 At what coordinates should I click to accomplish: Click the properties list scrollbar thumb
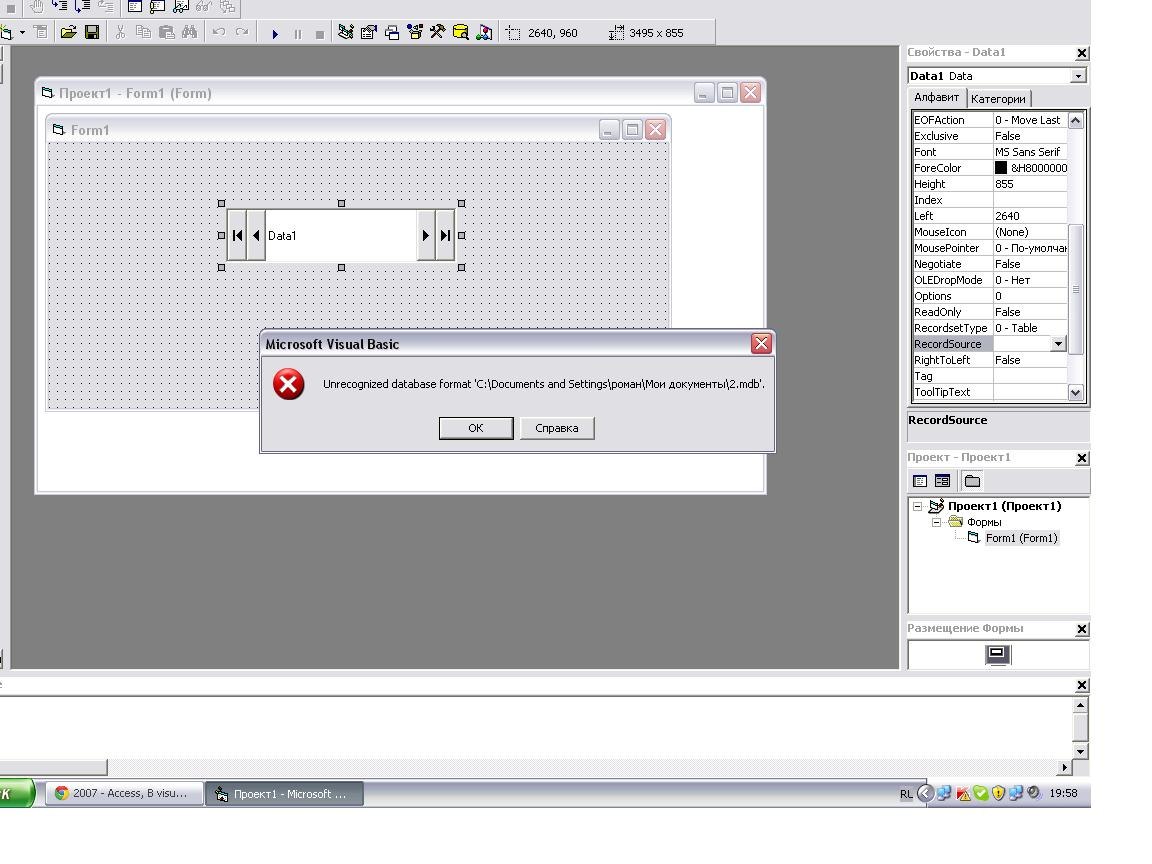pos(1076,289)
